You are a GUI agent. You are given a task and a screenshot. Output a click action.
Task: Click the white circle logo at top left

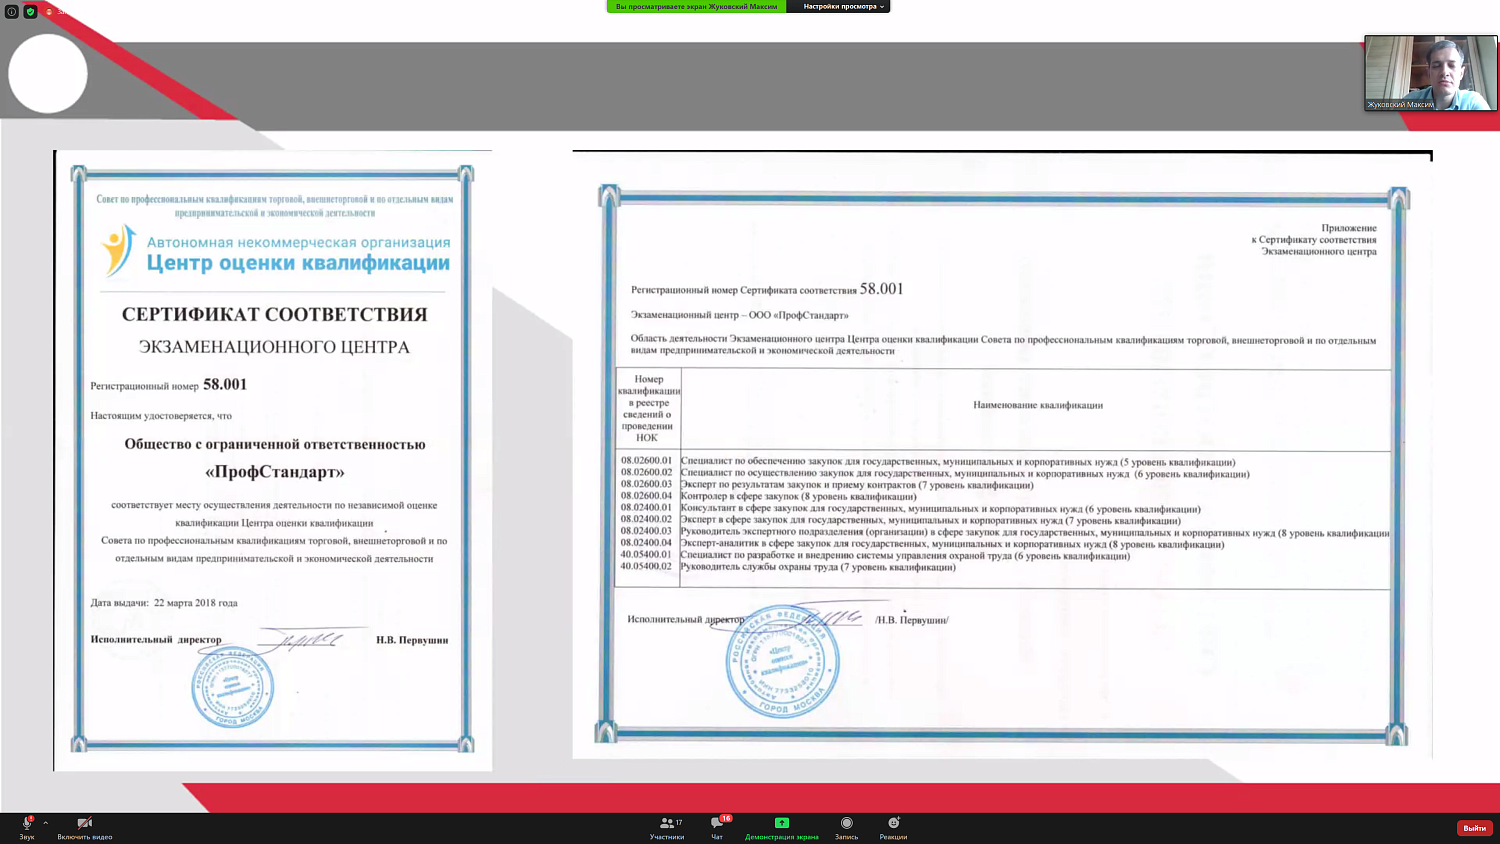click(48, 73)
